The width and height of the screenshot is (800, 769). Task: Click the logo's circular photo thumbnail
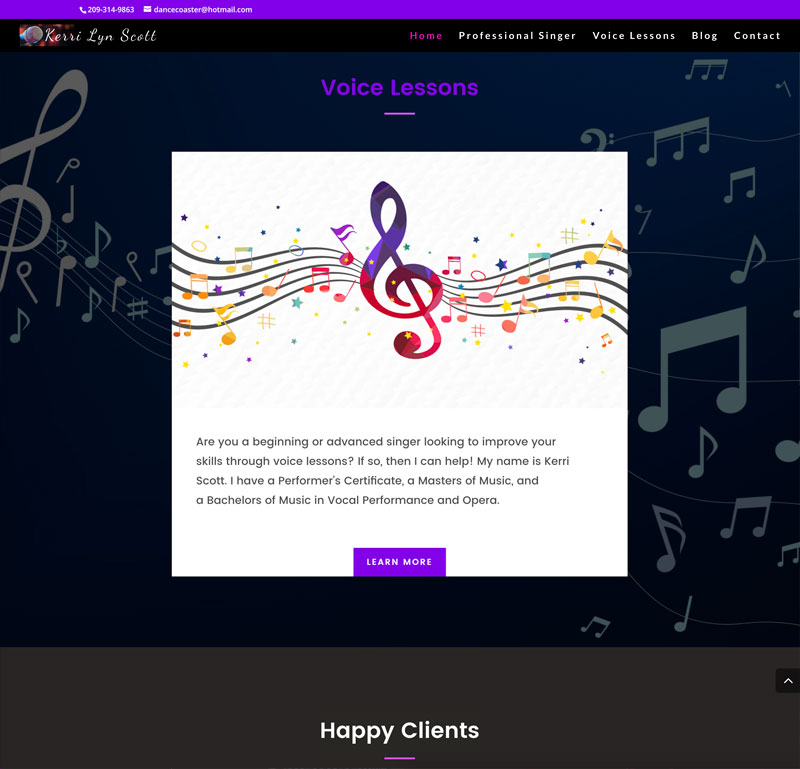32,35
